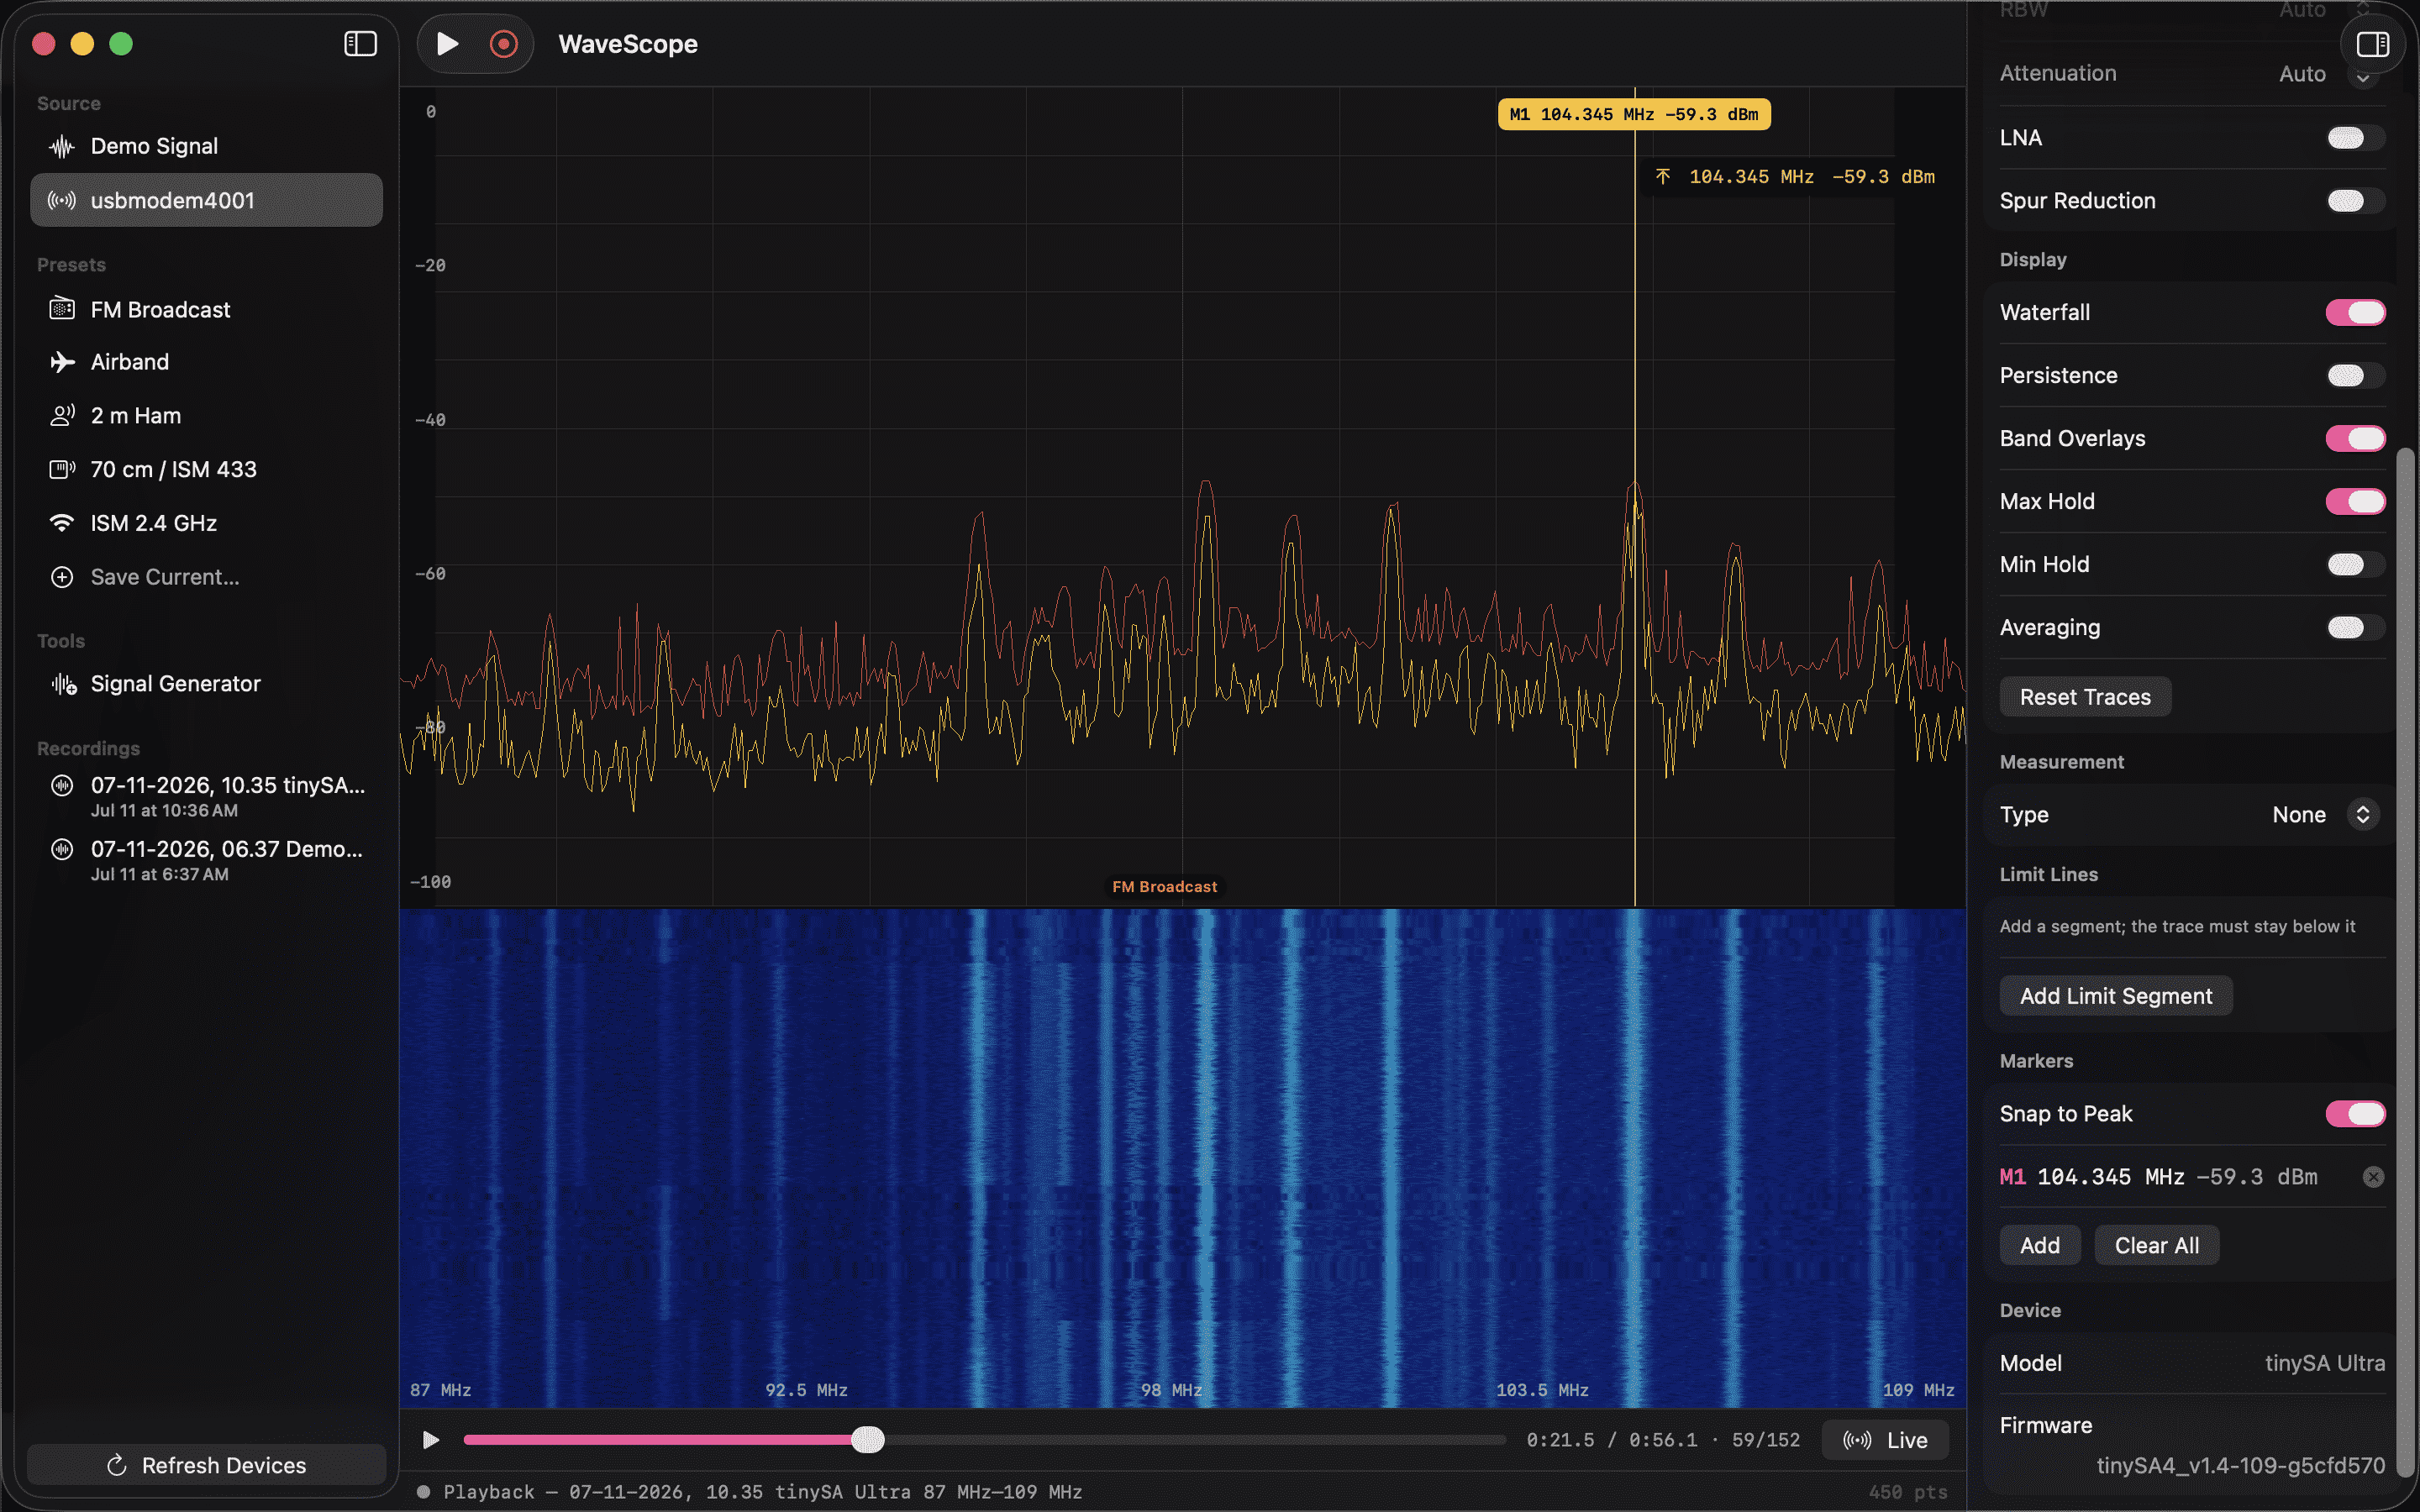
Task: Click the FM Broadcast band overlay label
Action: tap(1164, 887)
